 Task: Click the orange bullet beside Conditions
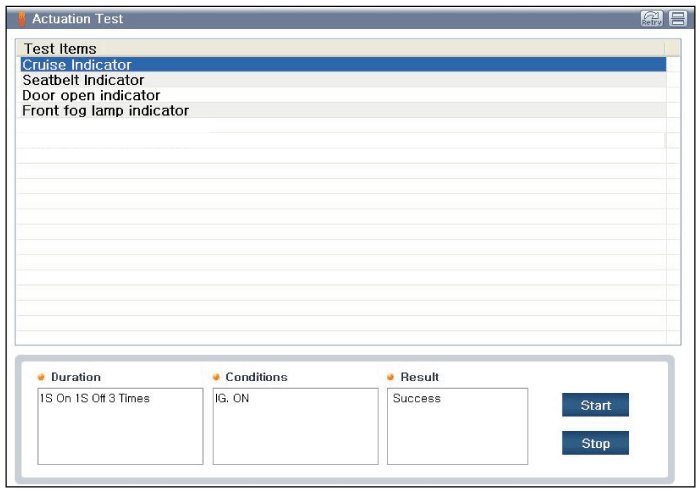[x=216, y=377]
